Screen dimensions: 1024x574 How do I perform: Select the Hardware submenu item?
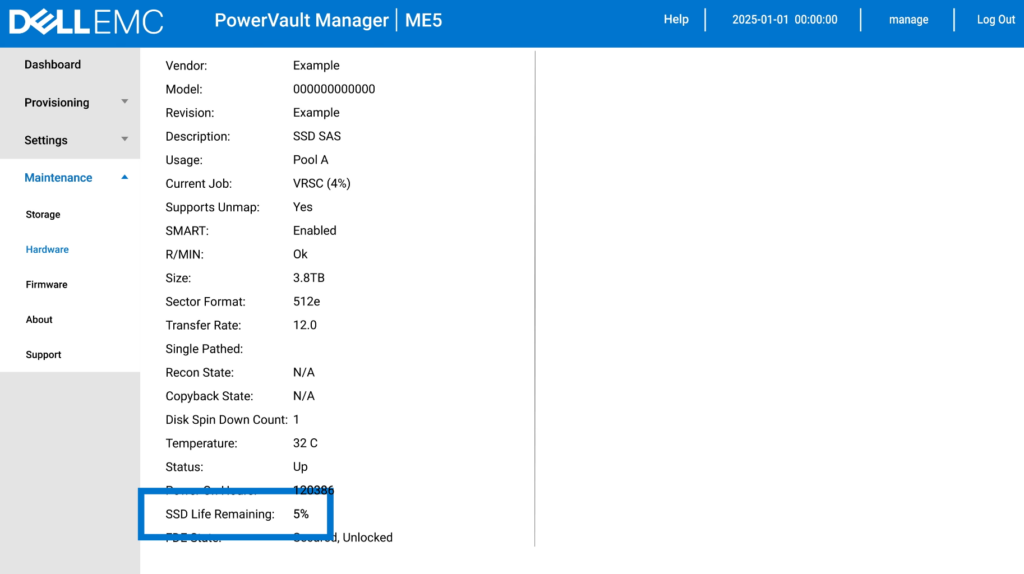coord(47,250)
